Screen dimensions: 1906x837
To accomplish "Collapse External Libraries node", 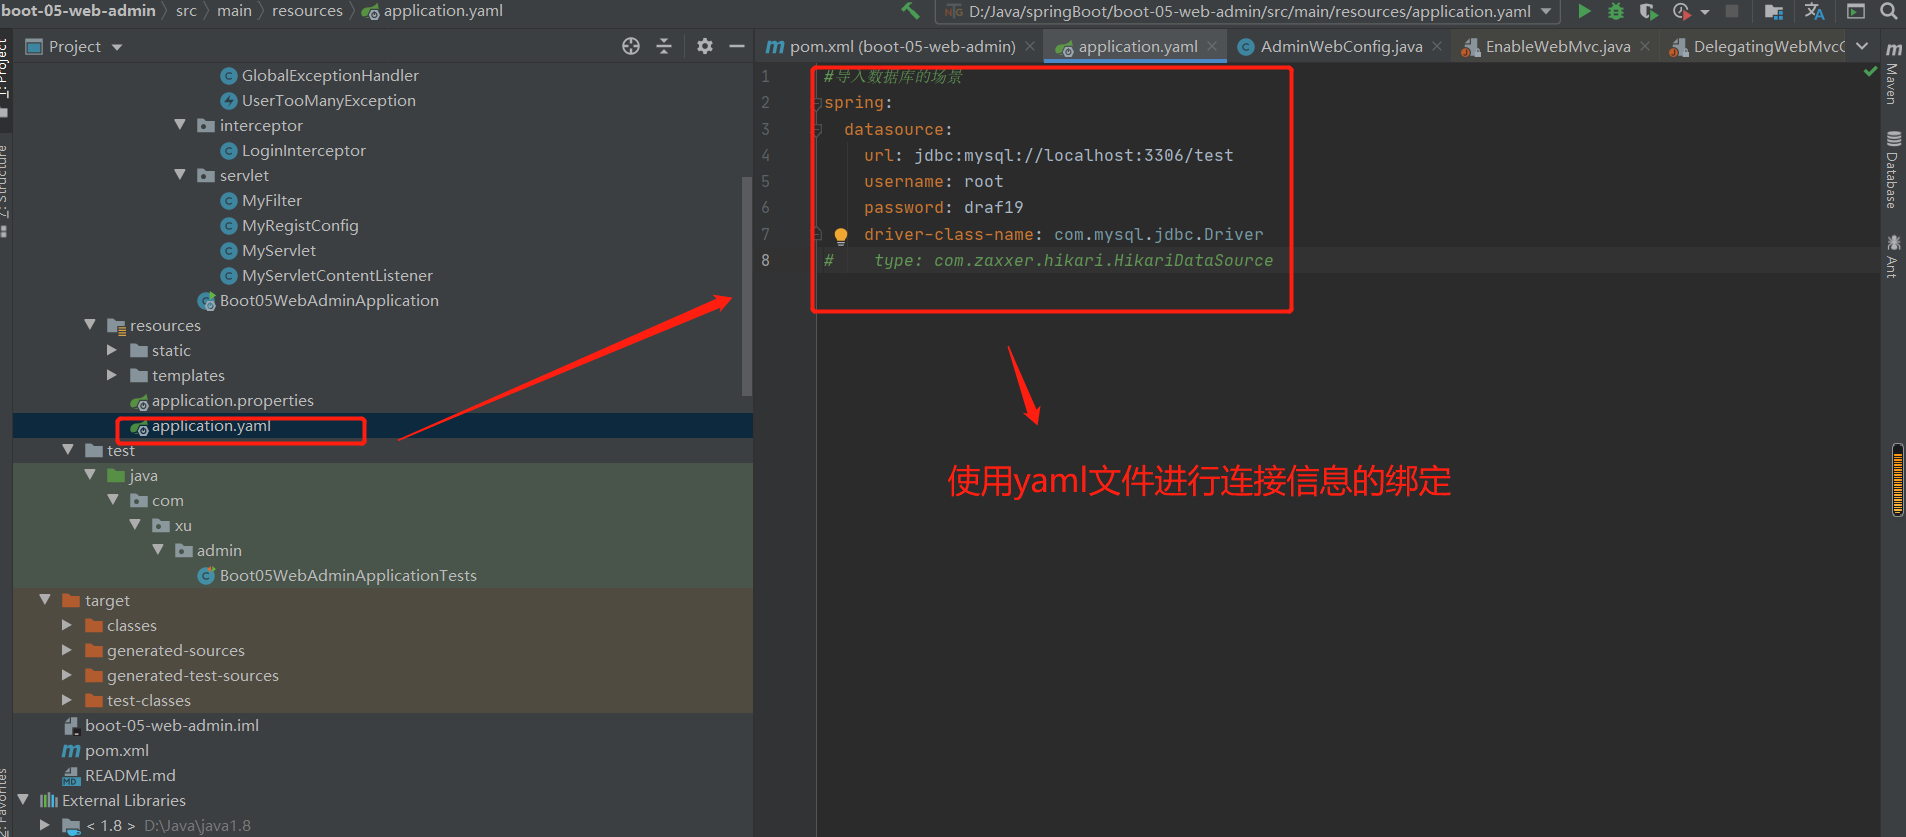I will point(23,800).
